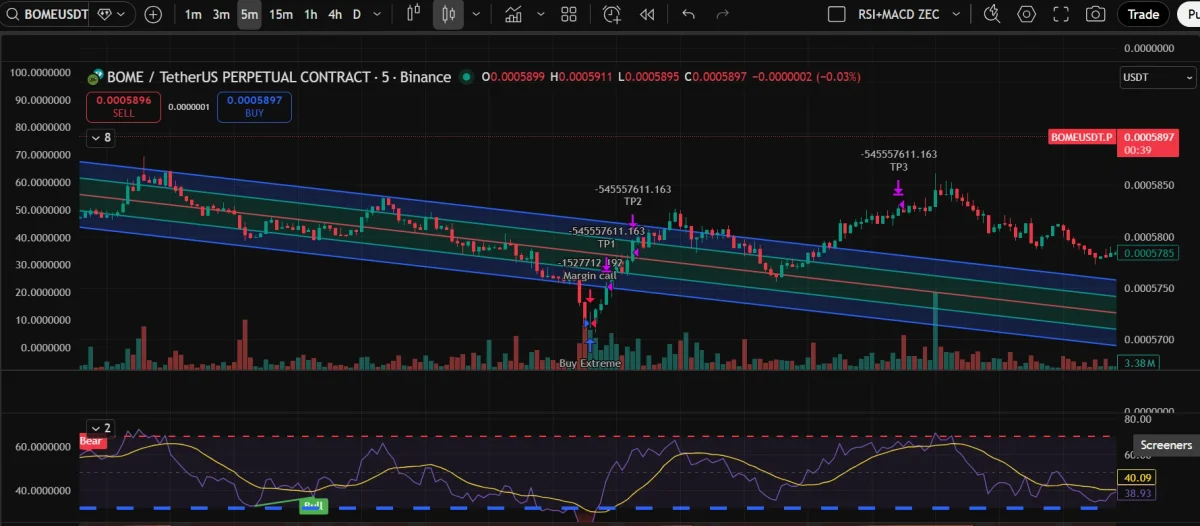Start bar Replay with rewind icon

[x=647, y=15]
